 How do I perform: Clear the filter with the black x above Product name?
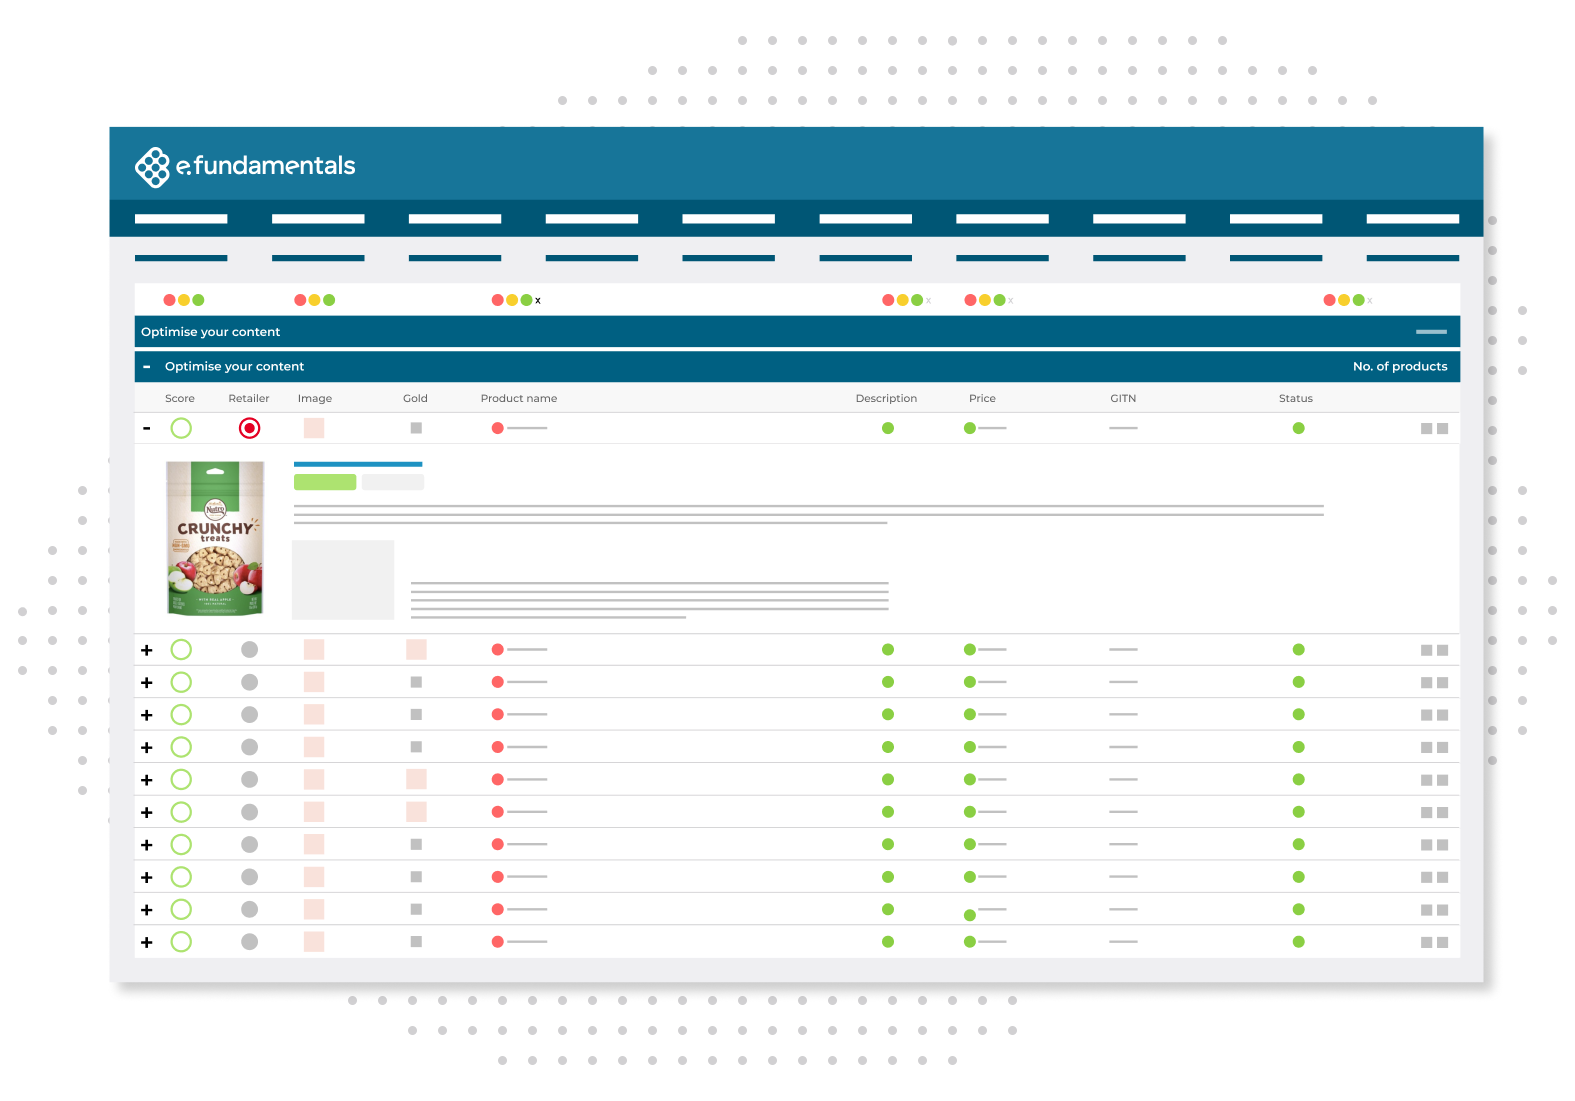point(538,300)
